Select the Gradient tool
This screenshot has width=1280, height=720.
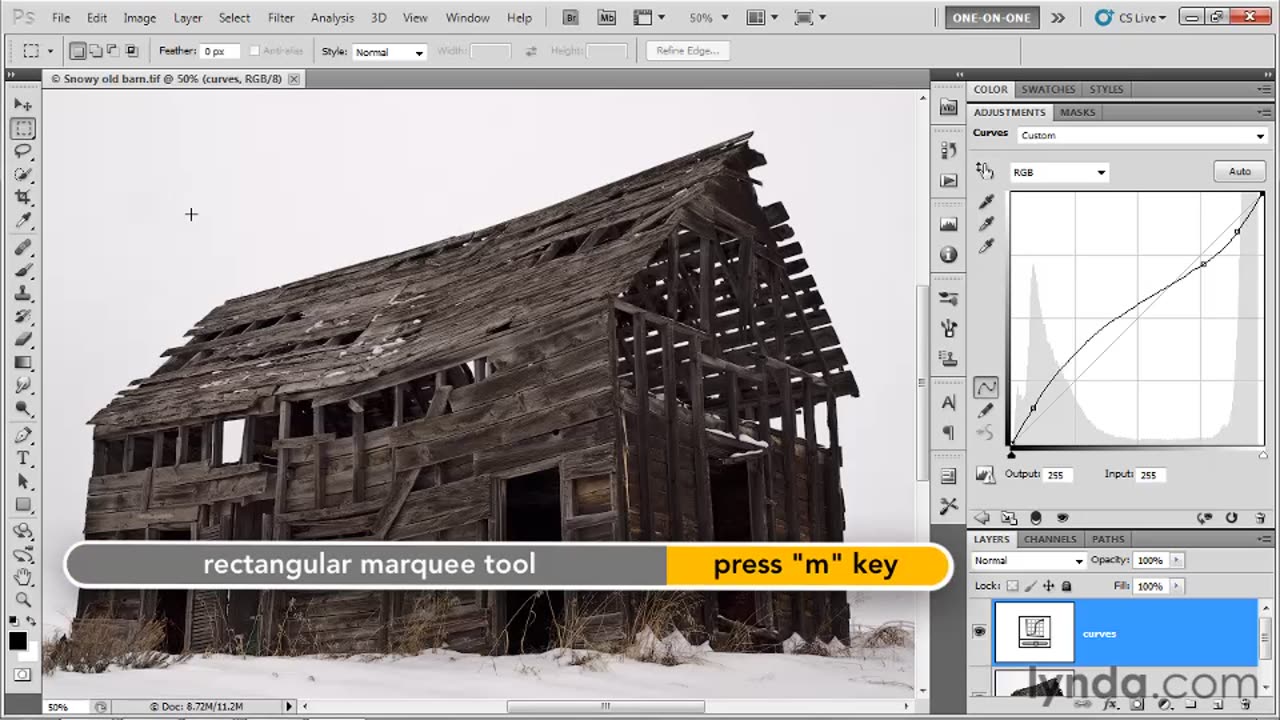(x=23, y=362)
